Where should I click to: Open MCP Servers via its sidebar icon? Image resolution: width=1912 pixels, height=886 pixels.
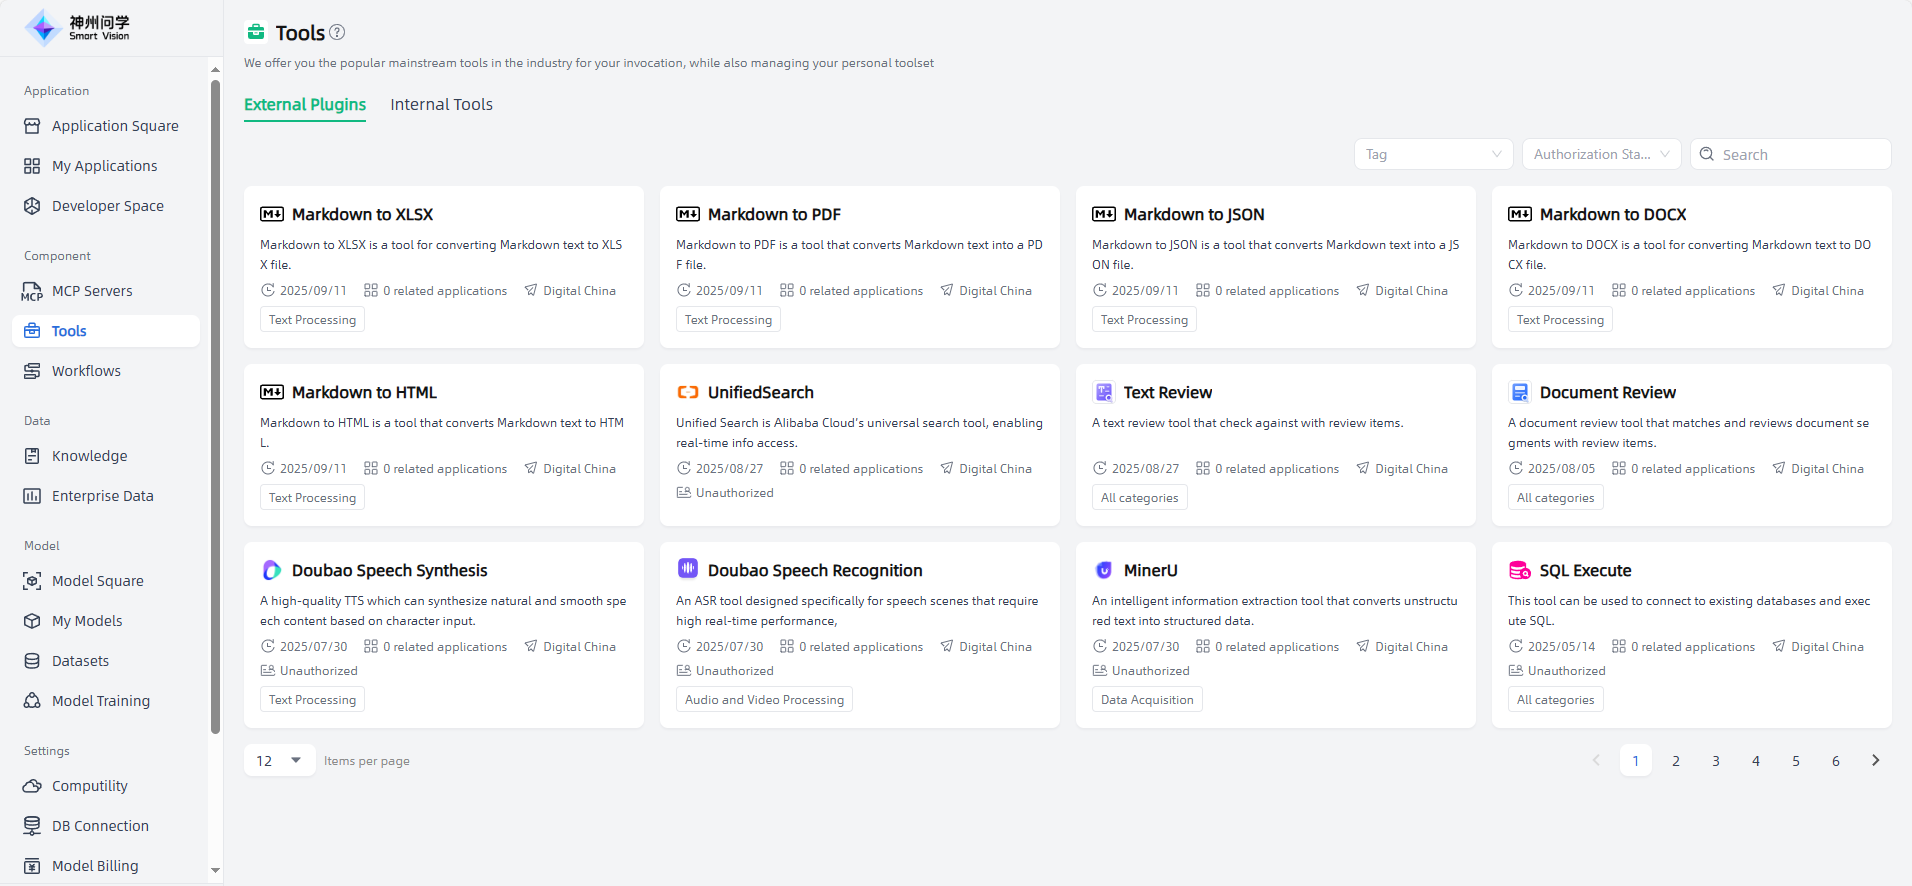[32, 291]
